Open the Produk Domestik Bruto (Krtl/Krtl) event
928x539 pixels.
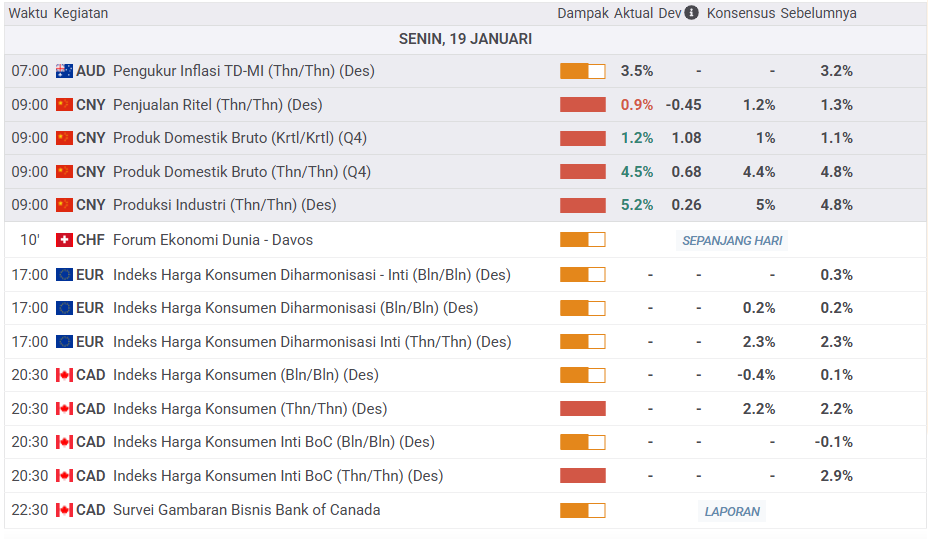click(241, 138)
